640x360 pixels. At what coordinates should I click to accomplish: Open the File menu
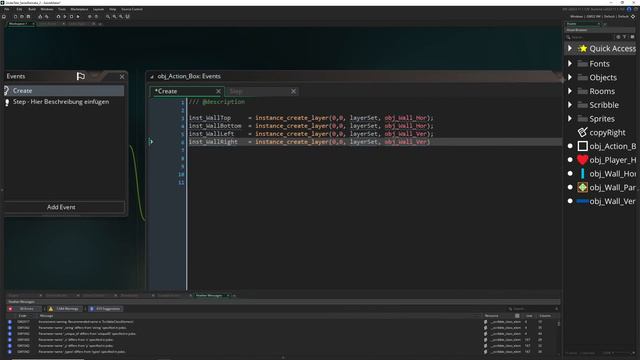[7, 9]
